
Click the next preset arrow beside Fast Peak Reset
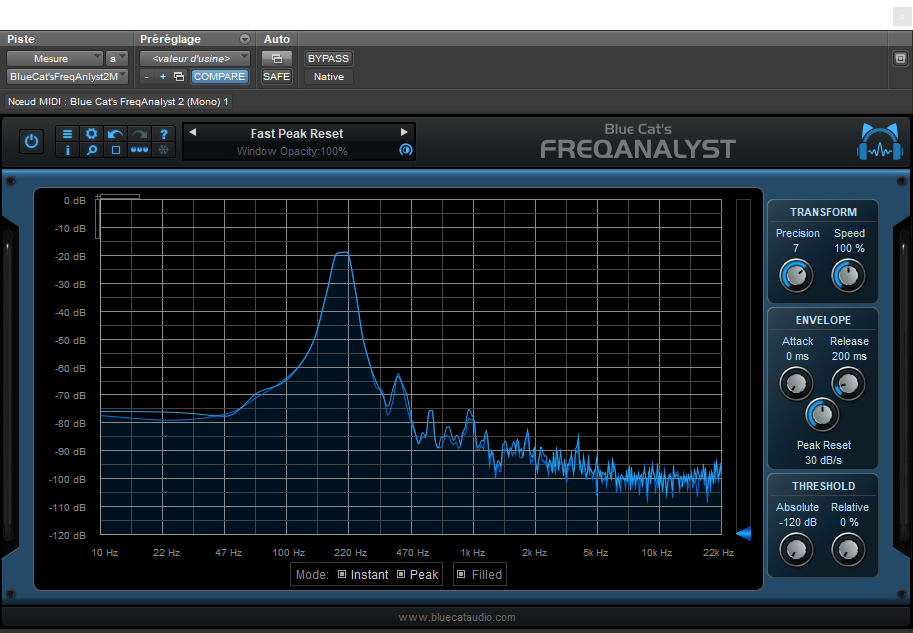click(x=404, y=131)
